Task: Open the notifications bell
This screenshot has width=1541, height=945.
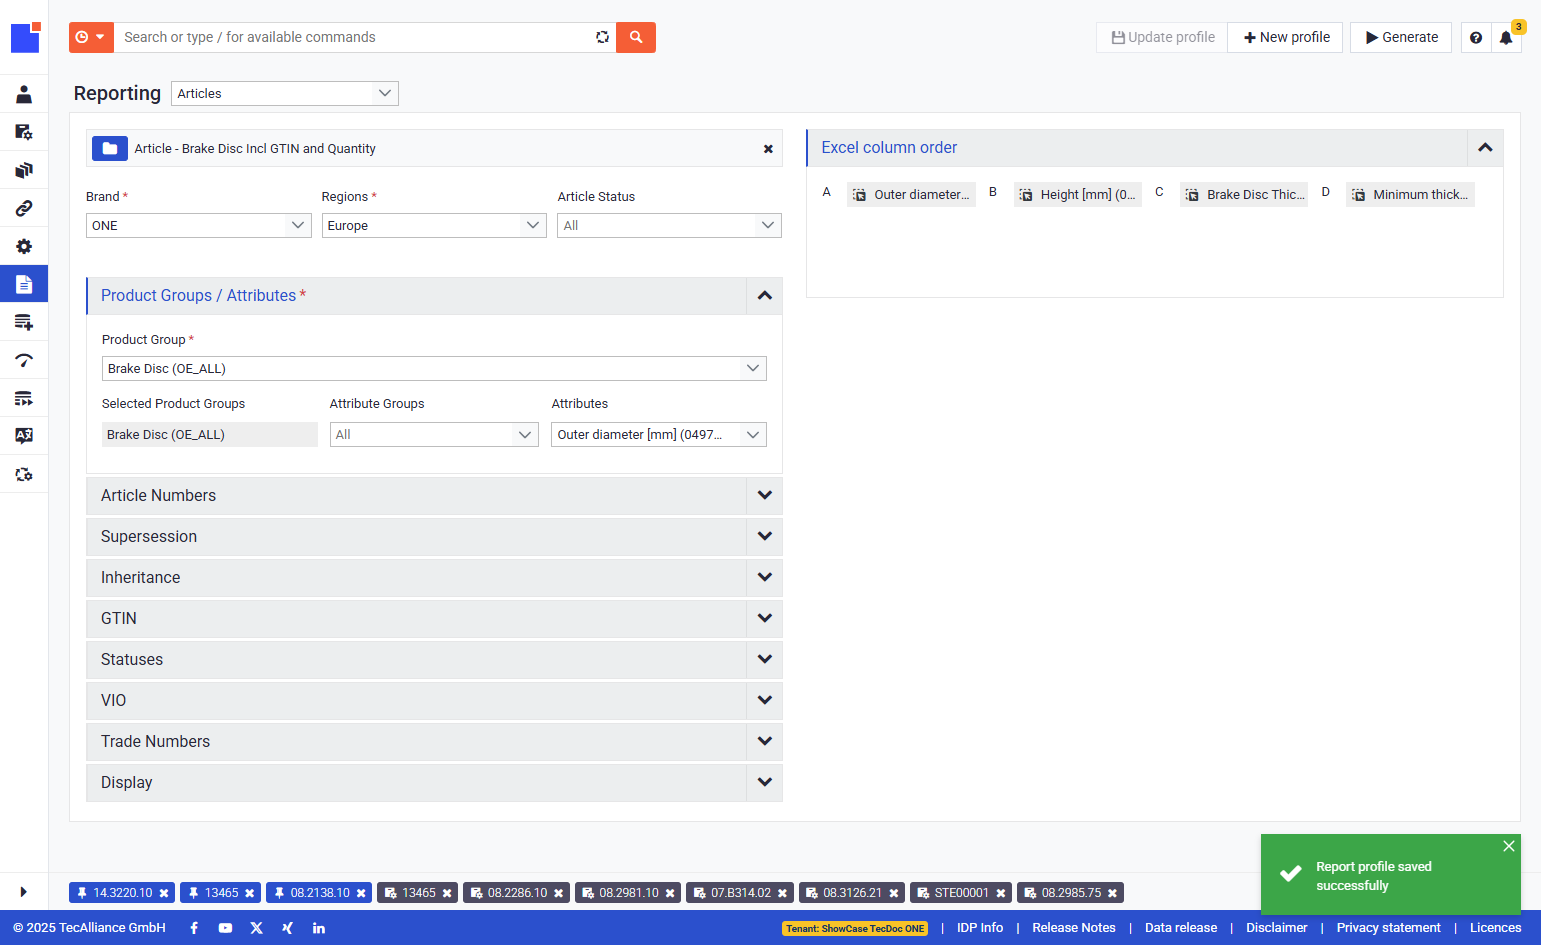Action: pos(1506,37)
